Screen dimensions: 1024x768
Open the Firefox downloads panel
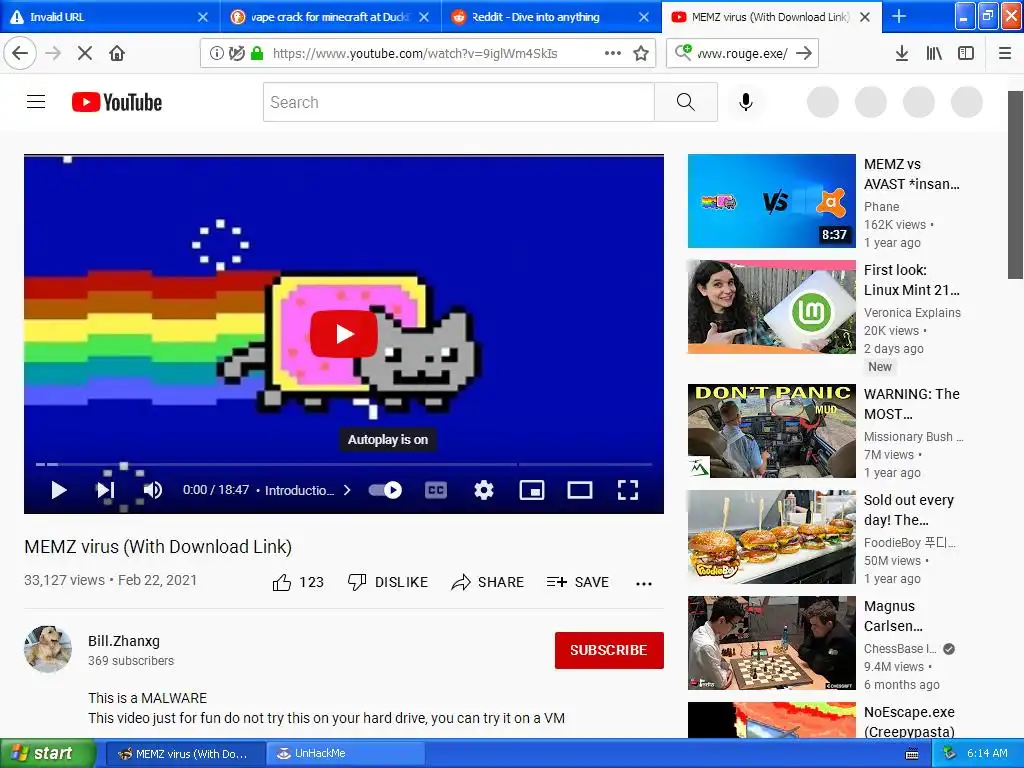click(x=901, y=54)
